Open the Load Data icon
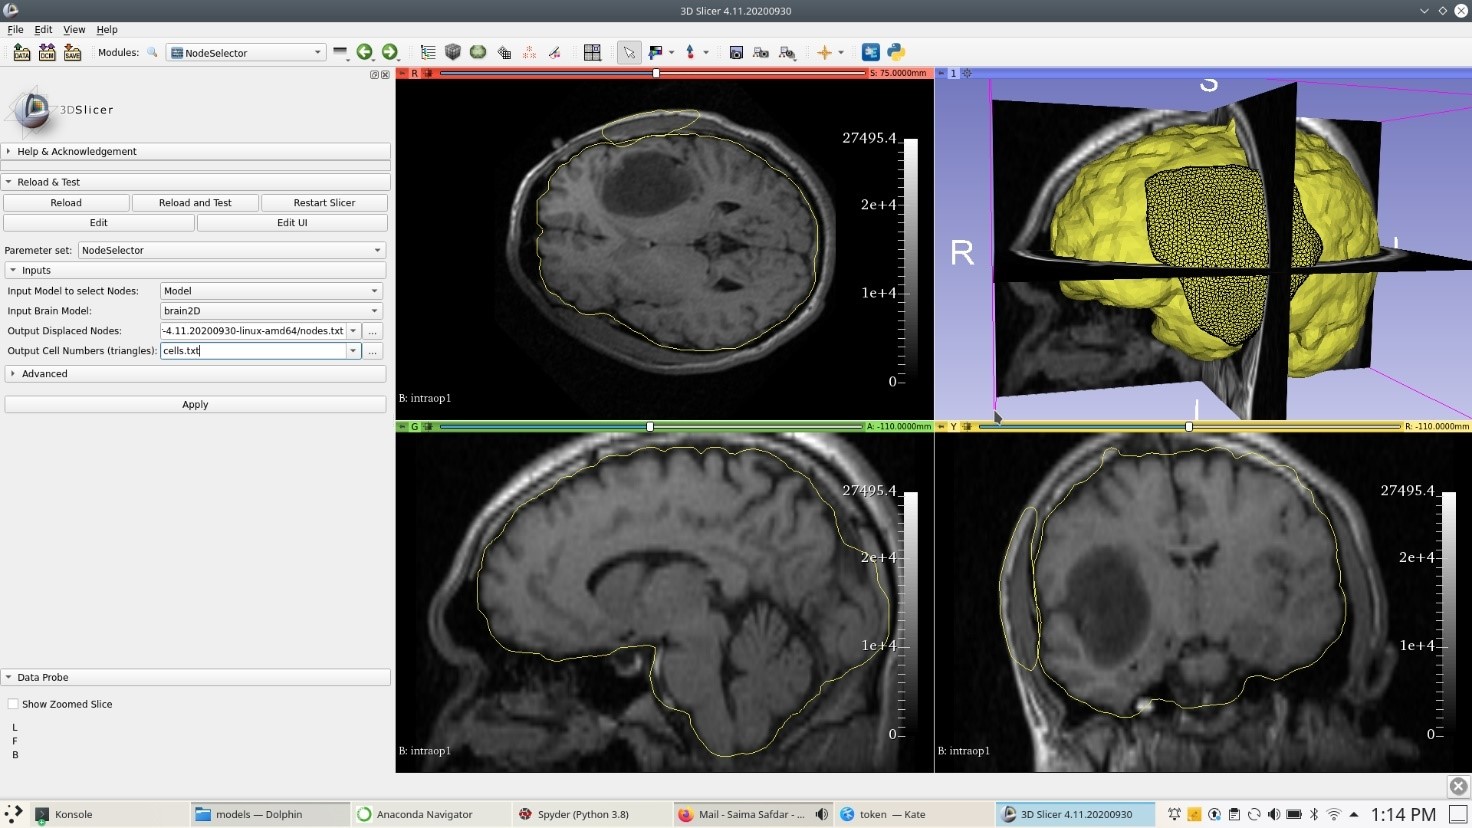This screenshot has width=1472, height=828. pos(22,52)
